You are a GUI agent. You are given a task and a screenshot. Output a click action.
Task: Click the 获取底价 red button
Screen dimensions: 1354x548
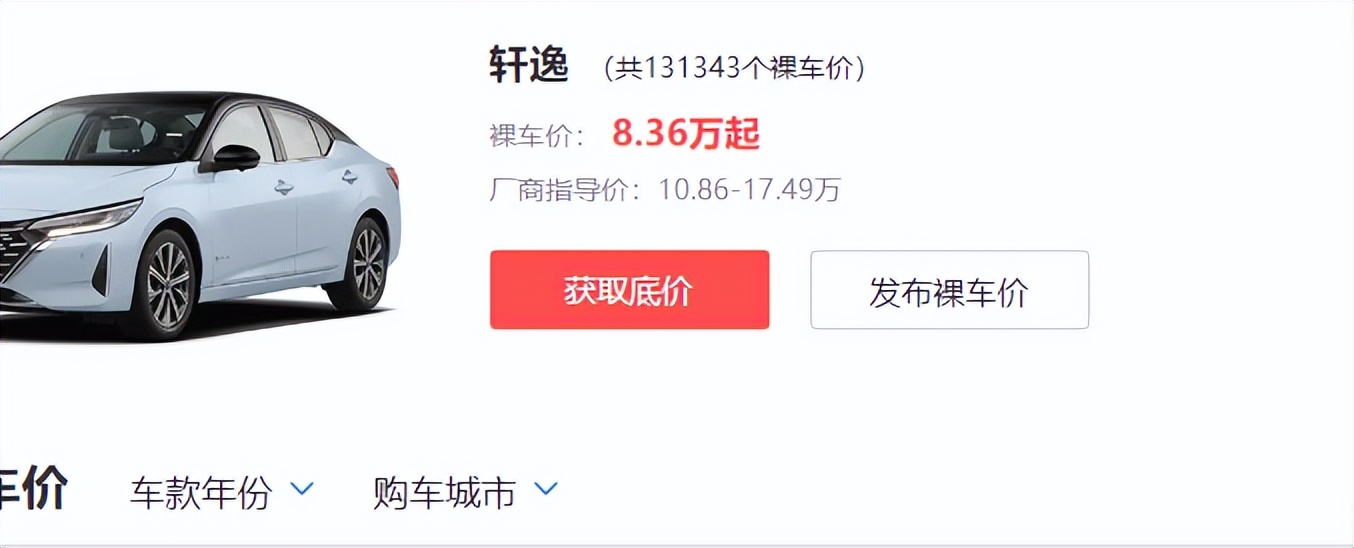(629, 290)
